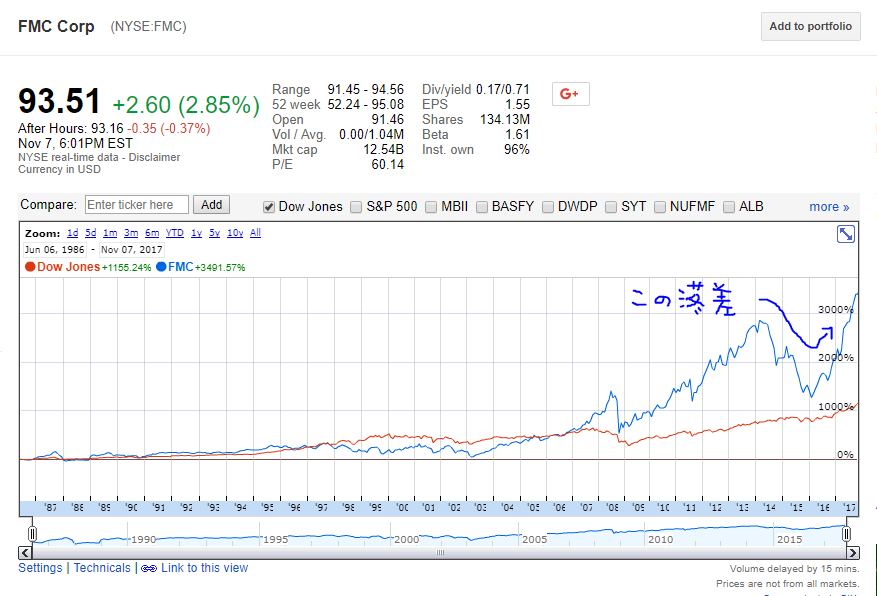Viewport: 877px width, 596px height.
Task: Open Link to this view
Action: click(204, 568)
